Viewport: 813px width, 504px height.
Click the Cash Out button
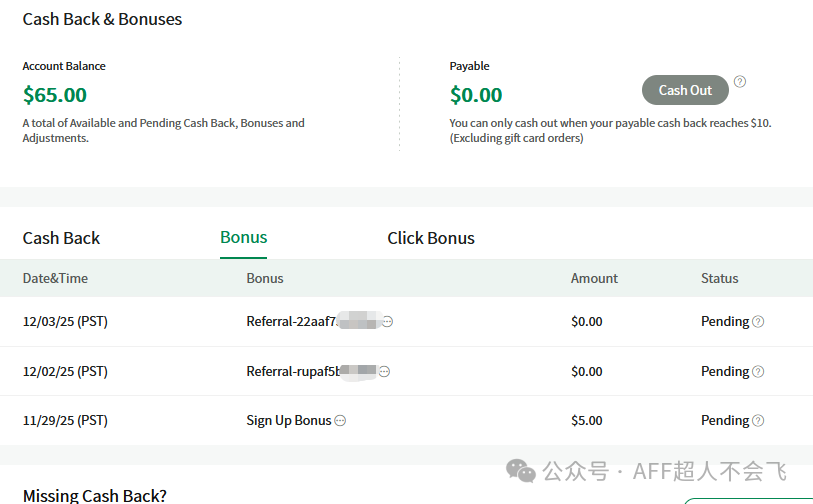(x=685, y=90)
